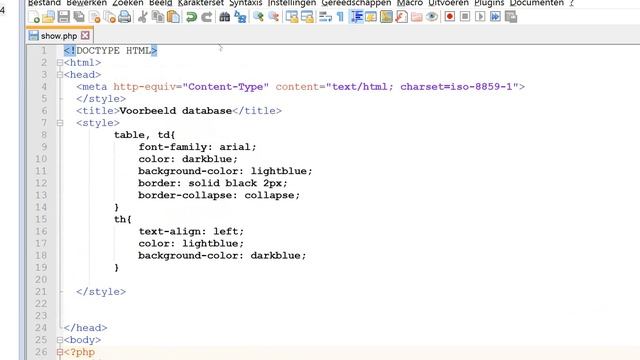Print the document with the printer icon
Screen dimensions: 640x360
(x=124, y=17)
